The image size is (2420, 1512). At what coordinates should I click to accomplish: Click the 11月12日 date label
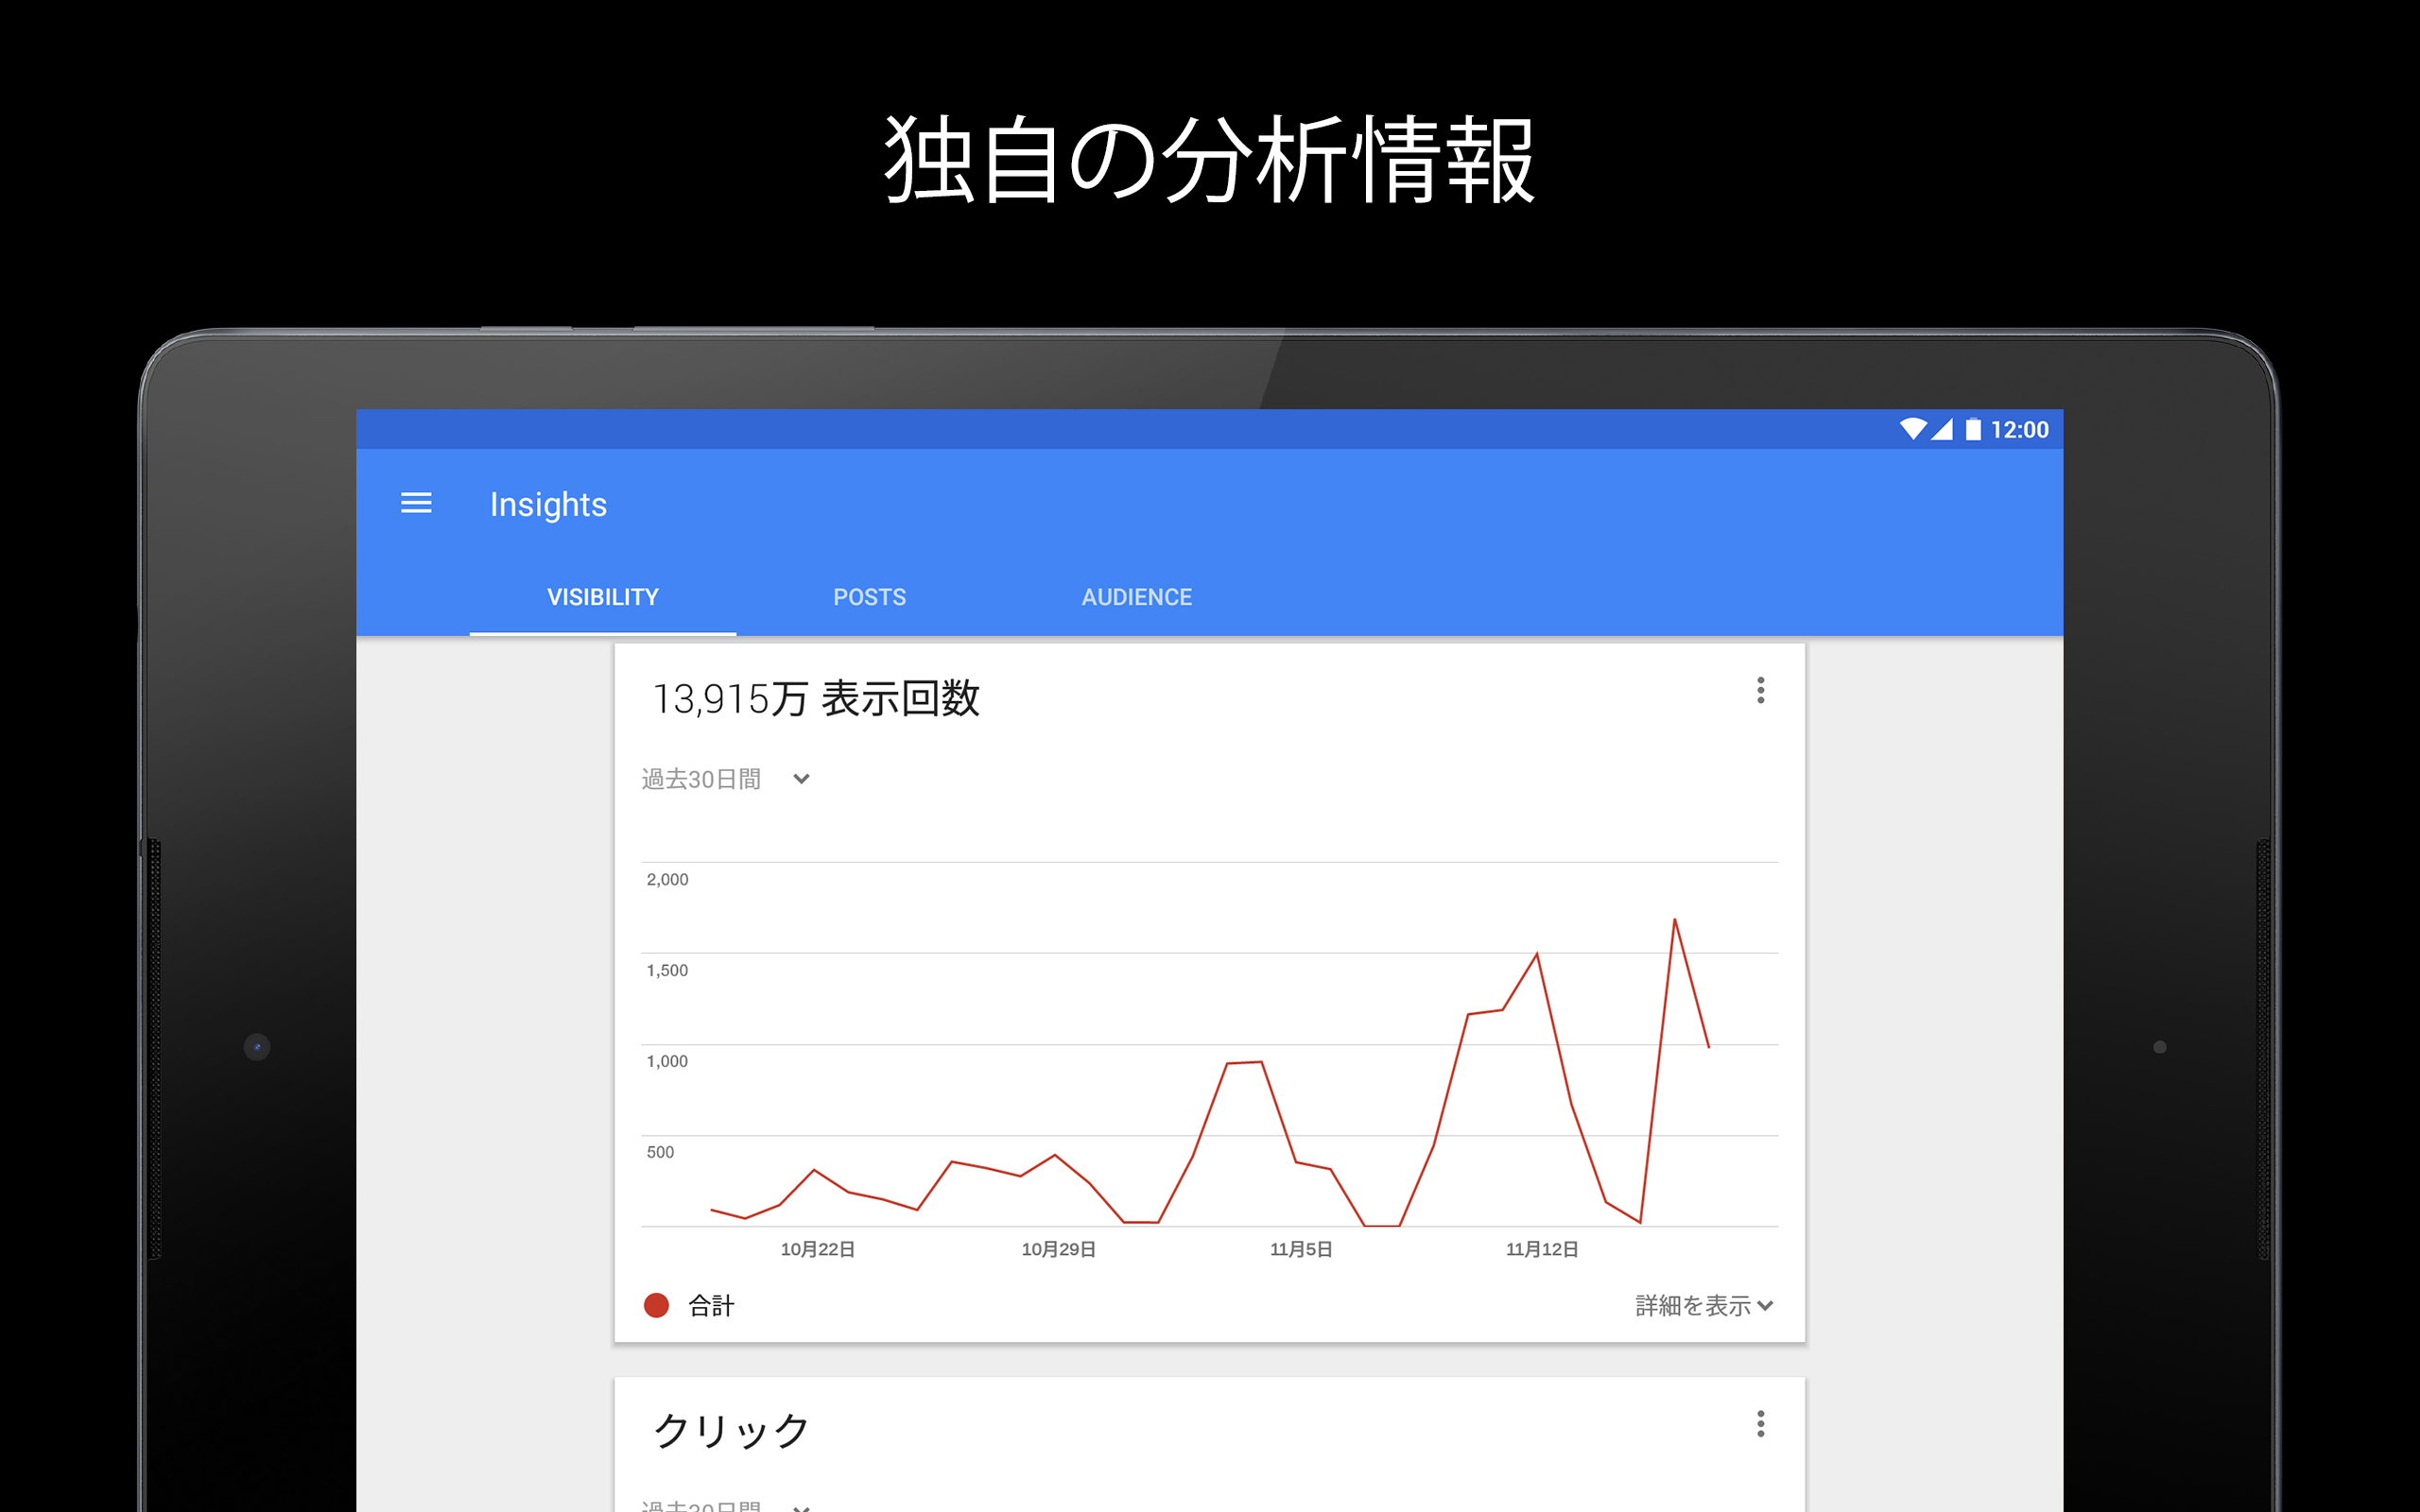click(x=1542, y=1249)
